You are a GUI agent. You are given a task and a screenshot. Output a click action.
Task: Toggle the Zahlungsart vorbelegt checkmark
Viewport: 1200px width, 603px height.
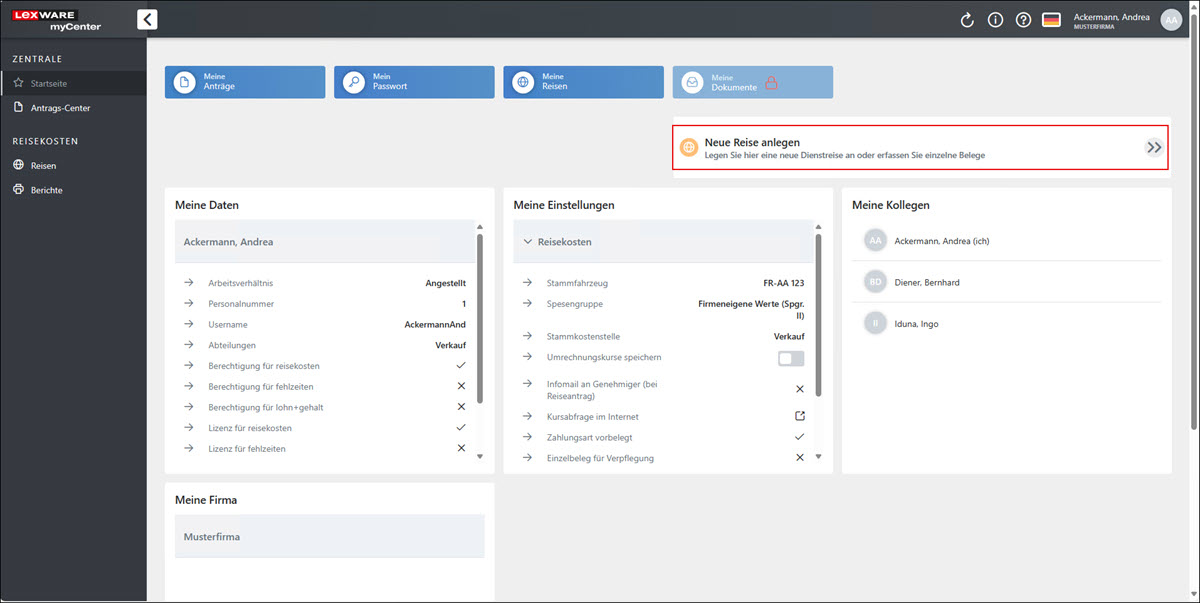tap(799, 437)
